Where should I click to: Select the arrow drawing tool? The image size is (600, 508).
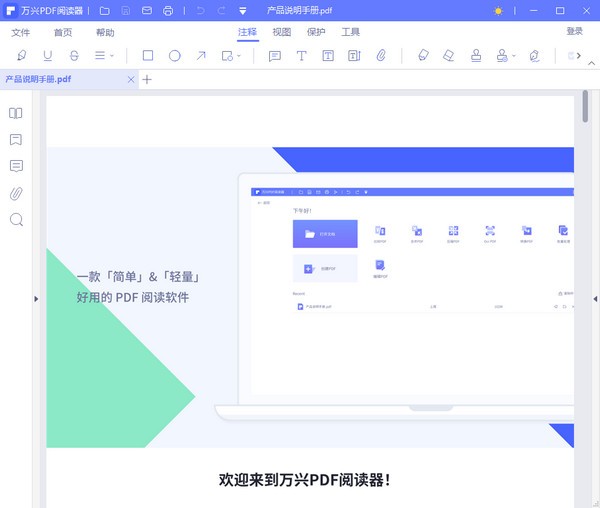click(x=201, y=56)
